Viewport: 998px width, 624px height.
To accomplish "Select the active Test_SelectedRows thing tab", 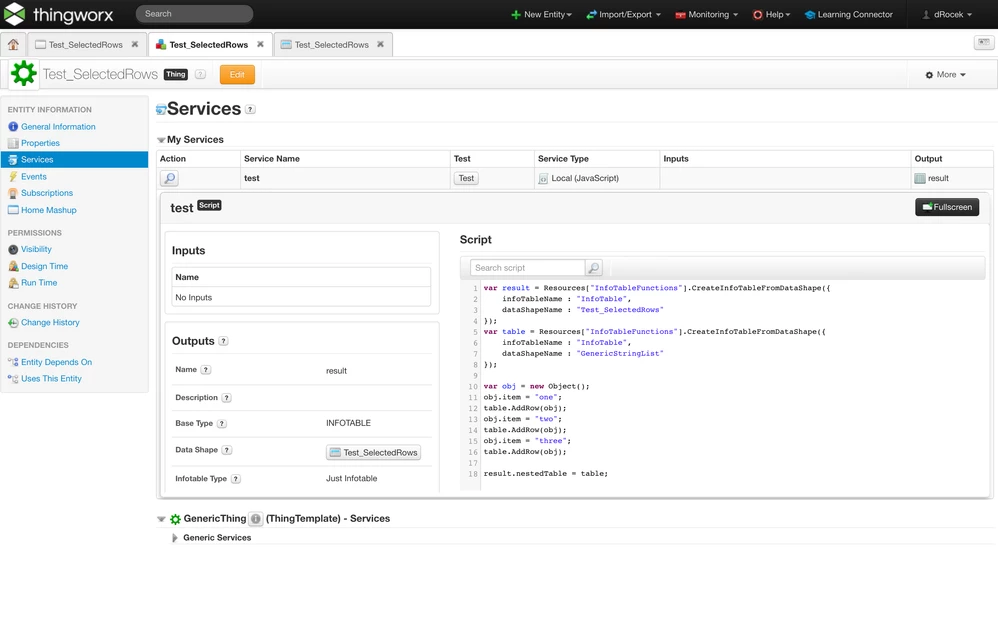I will click(209, 45).
